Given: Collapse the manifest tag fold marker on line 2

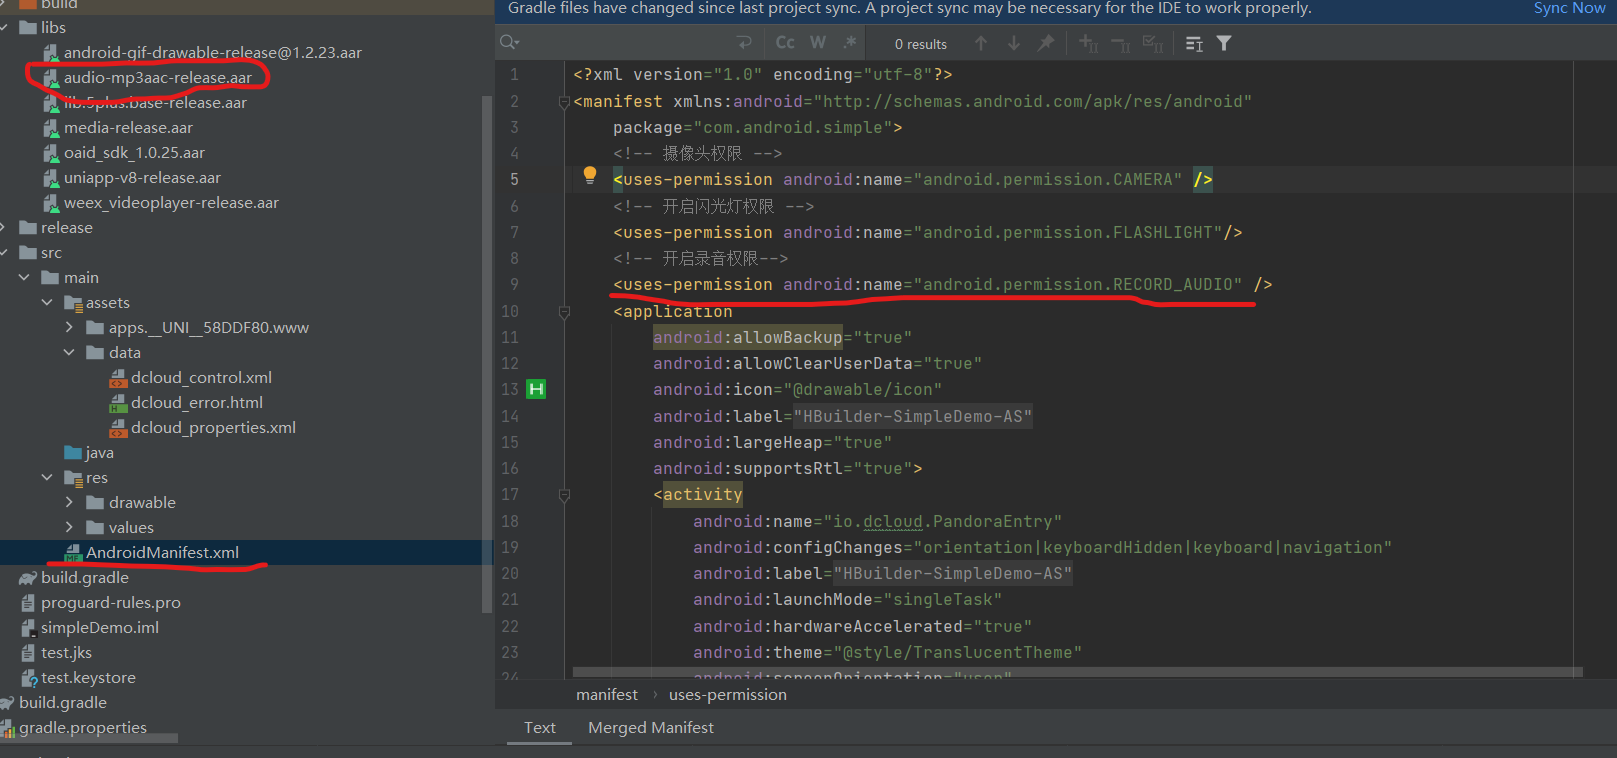Looking at the screenshot, I should 564,102.
